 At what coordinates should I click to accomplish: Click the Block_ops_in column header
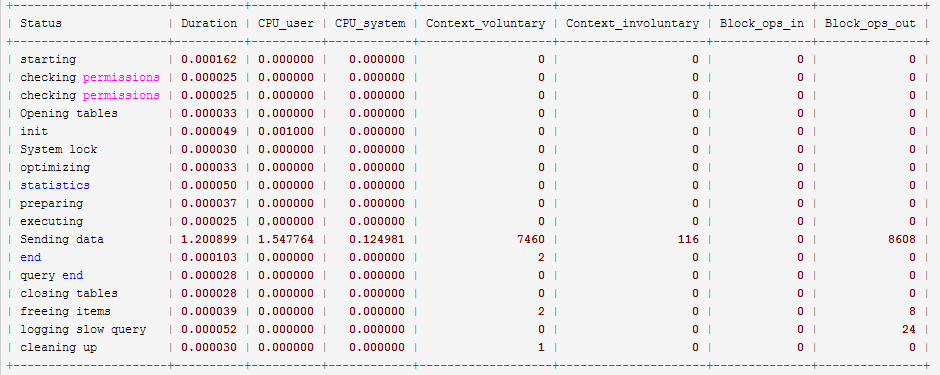coord(762,24)
